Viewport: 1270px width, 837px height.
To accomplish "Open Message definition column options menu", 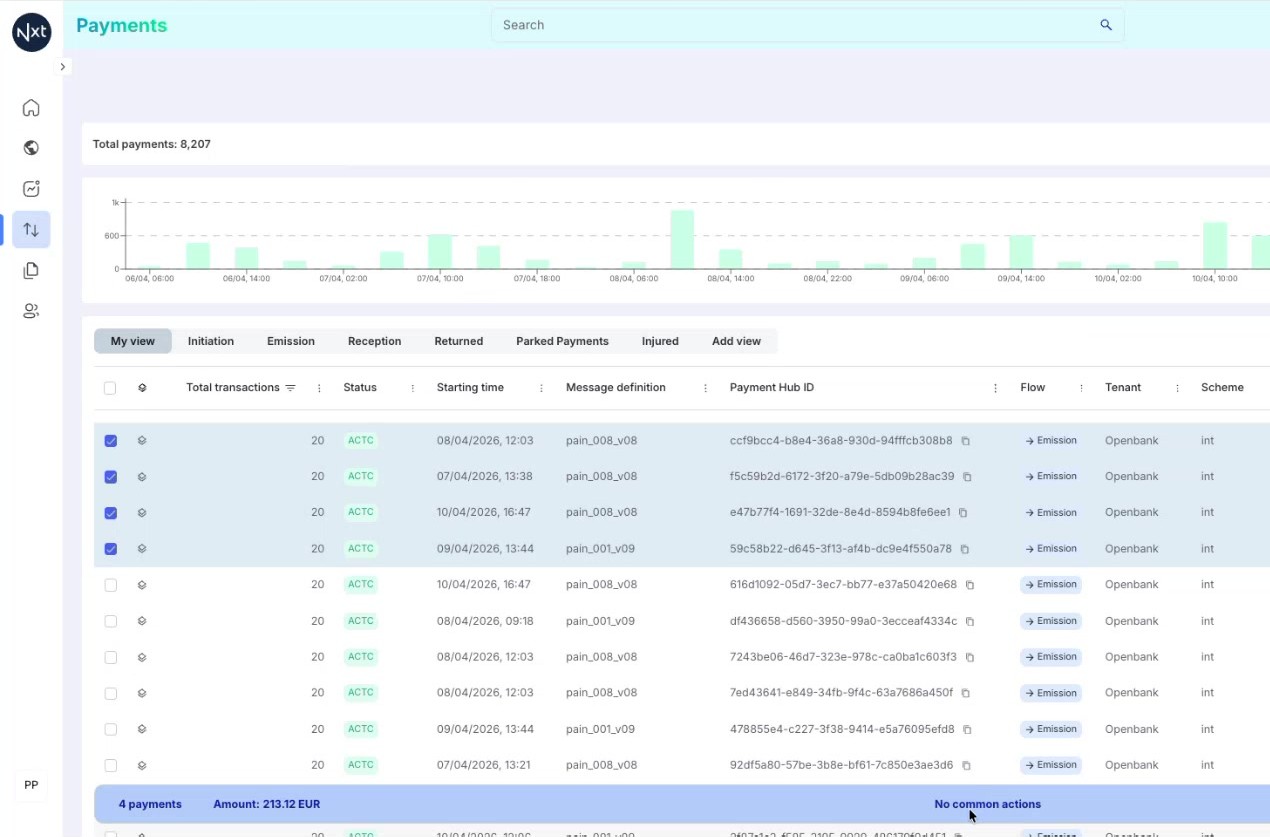I will click(705, 388).
